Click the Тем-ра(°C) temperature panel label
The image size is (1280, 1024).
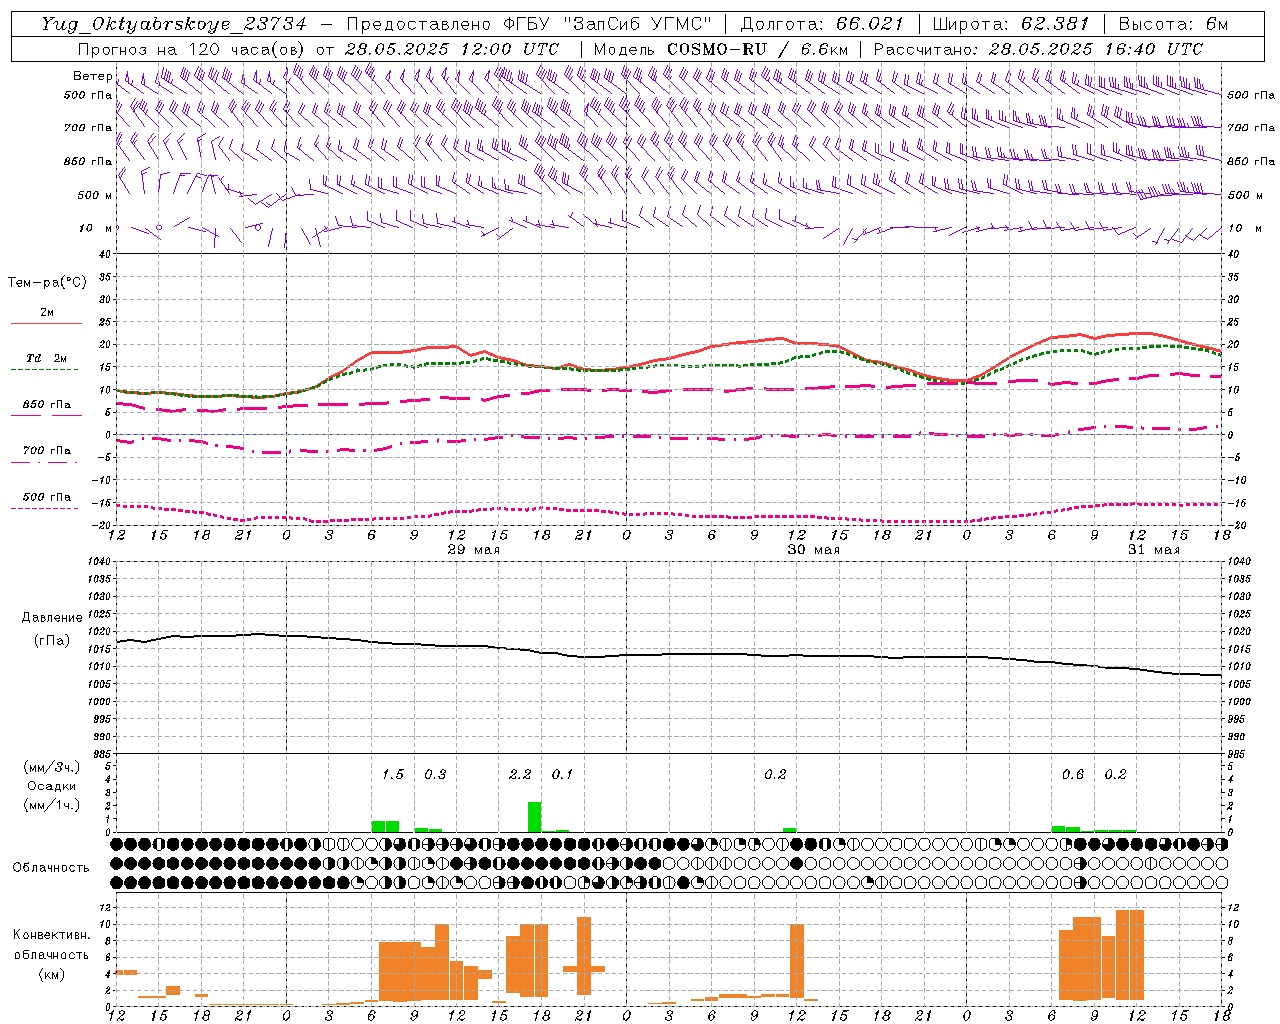47,282
